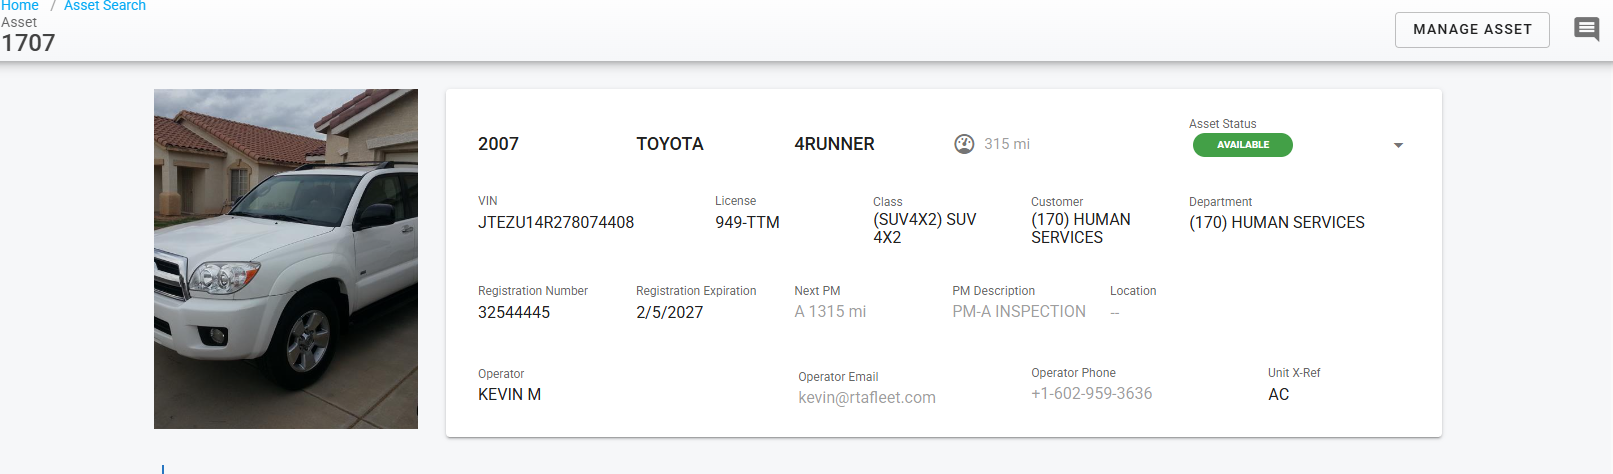Open Asset Search breadcrumb link

point(105,6)
